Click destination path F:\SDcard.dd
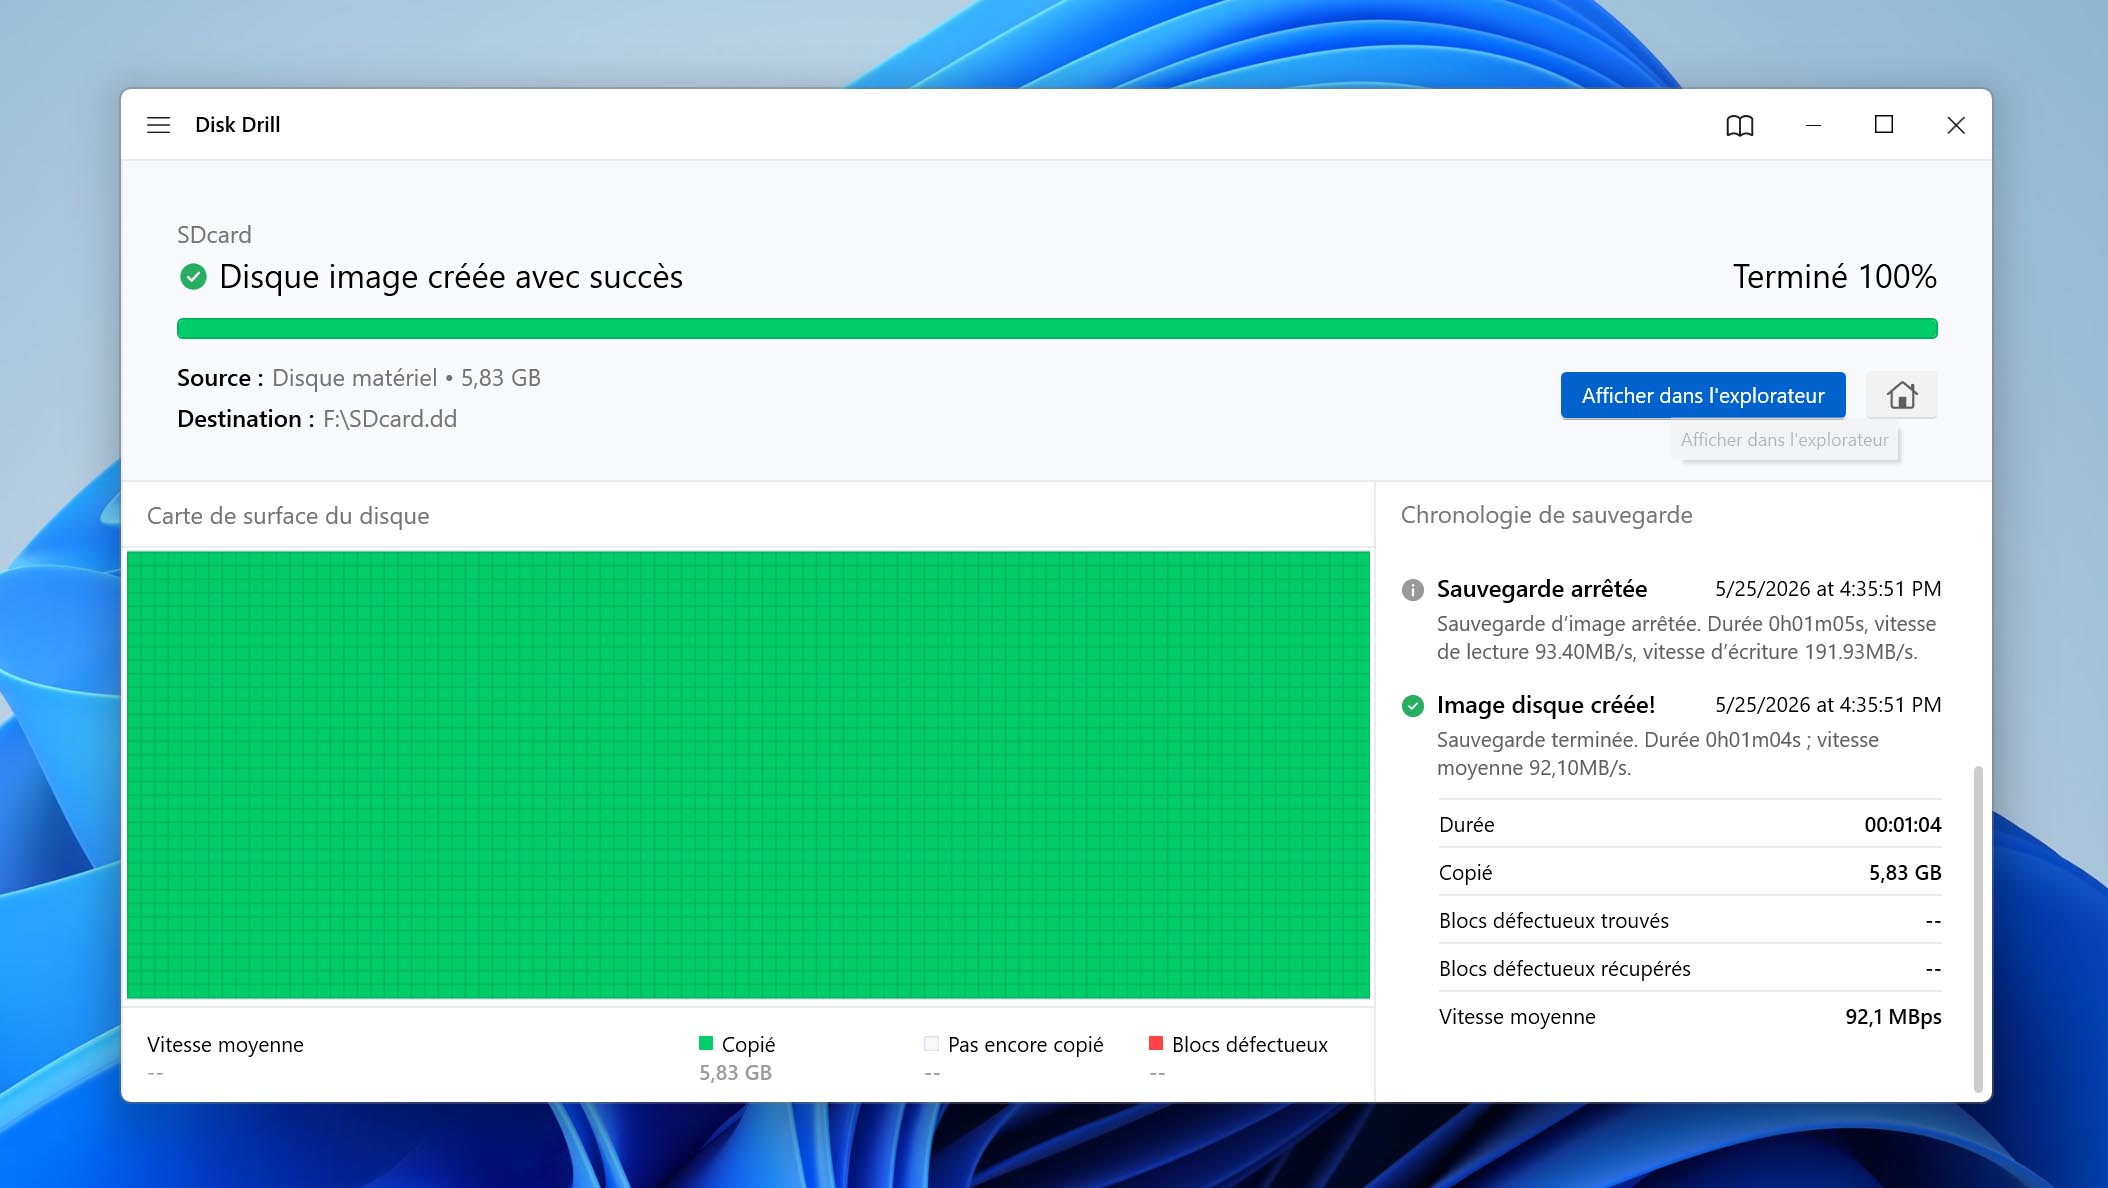This screenshot has height=1188, width=2108. point(390,419)
